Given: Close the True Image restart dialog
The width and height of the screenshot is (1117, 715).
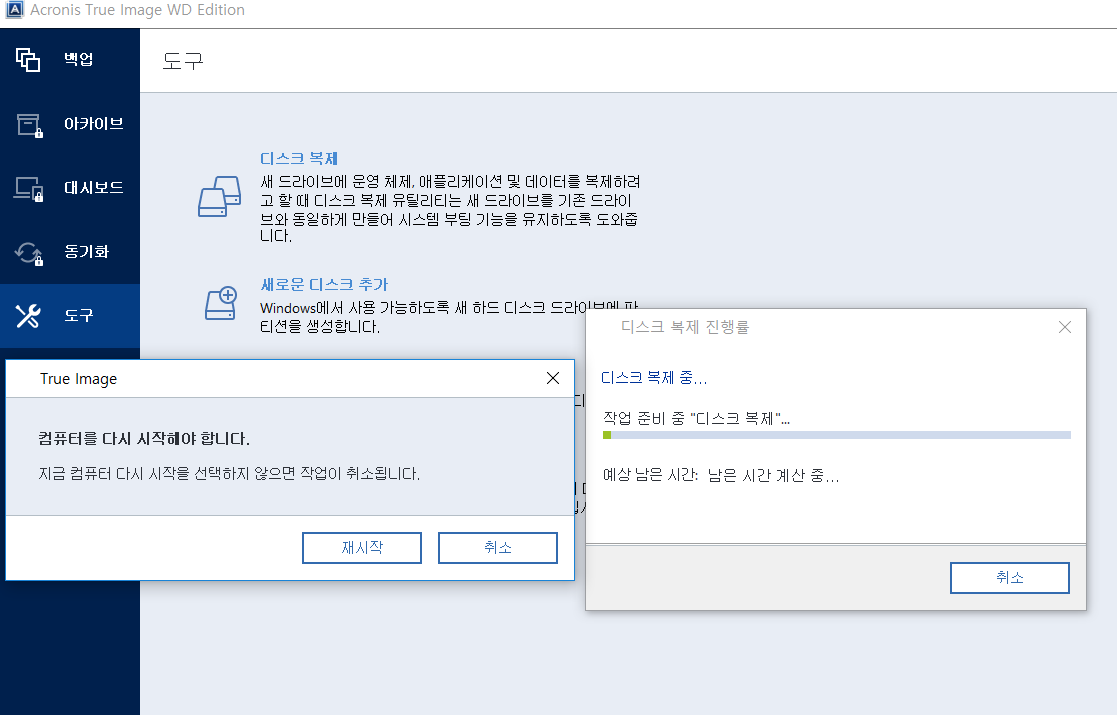Looking at the screenshot, I should (x=553, y=378).
